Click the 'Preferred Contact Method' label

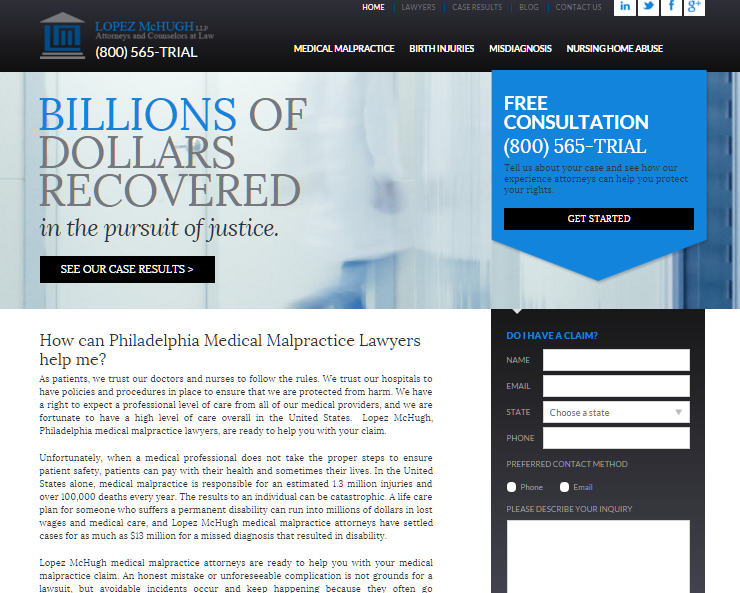tap(567, 464)
